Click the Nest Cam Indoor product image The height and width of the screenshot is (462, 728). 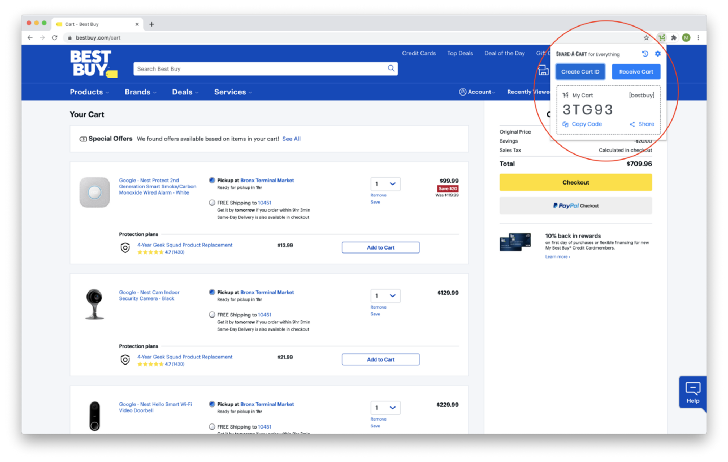click(95, 304)
